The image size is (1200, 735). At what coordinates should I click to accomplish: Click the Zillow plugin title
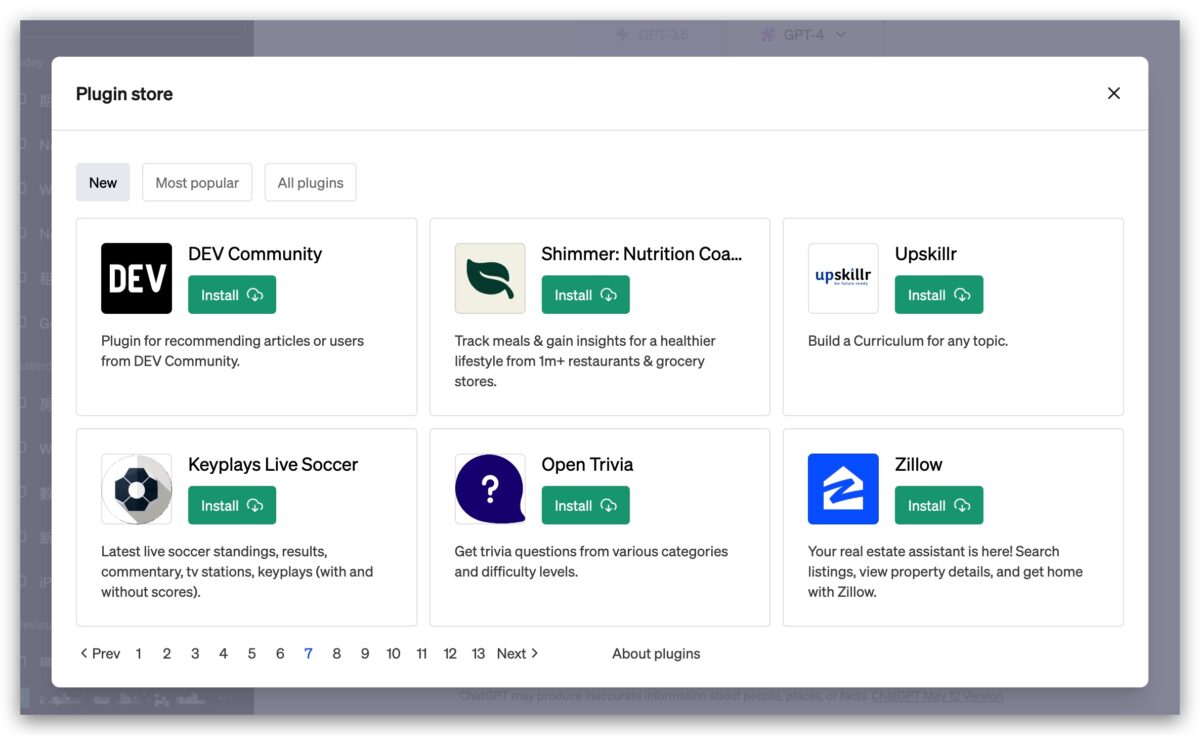tap(919, 464)
